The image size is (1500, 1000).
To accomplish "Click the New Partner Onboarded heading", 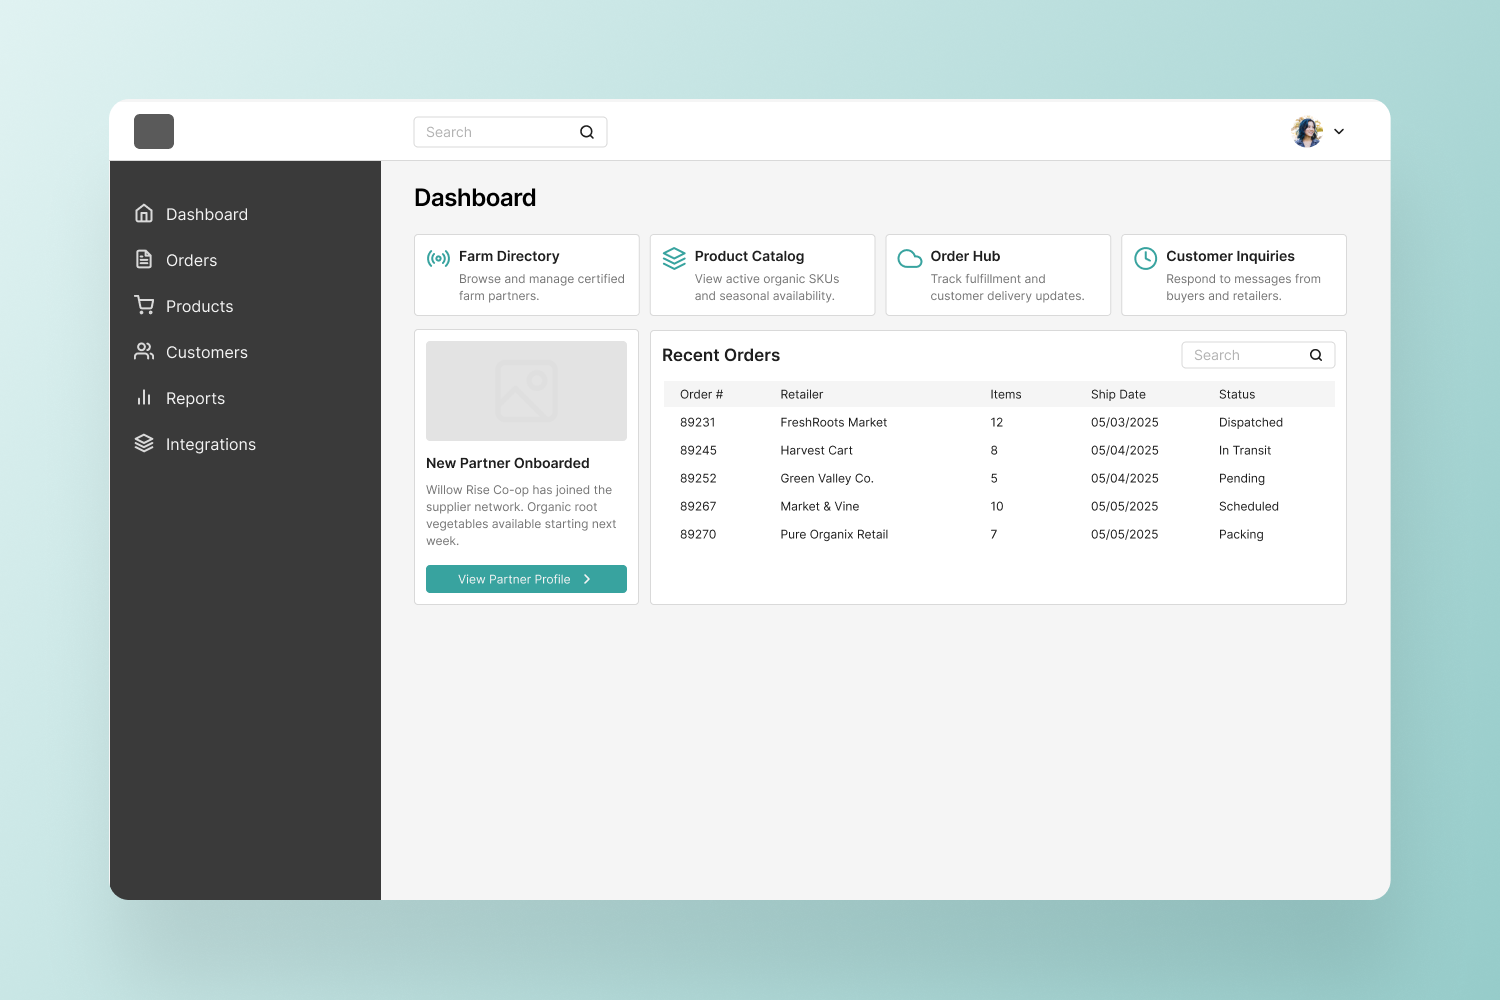I will coord(508,463).
